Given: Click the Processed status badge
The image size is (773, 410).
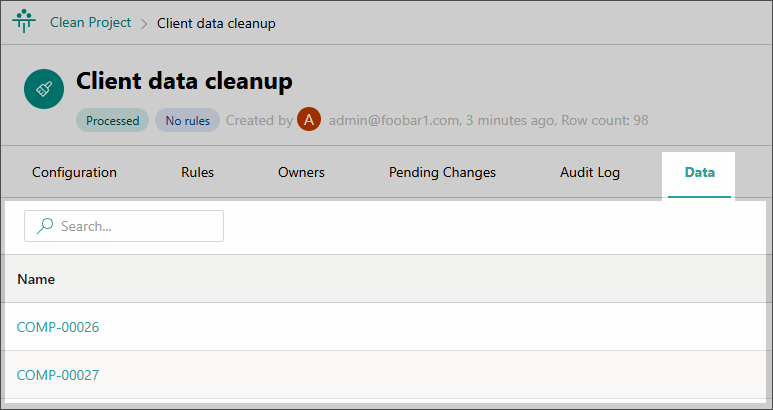Looking at the screenshot, I should pos(112,120).
